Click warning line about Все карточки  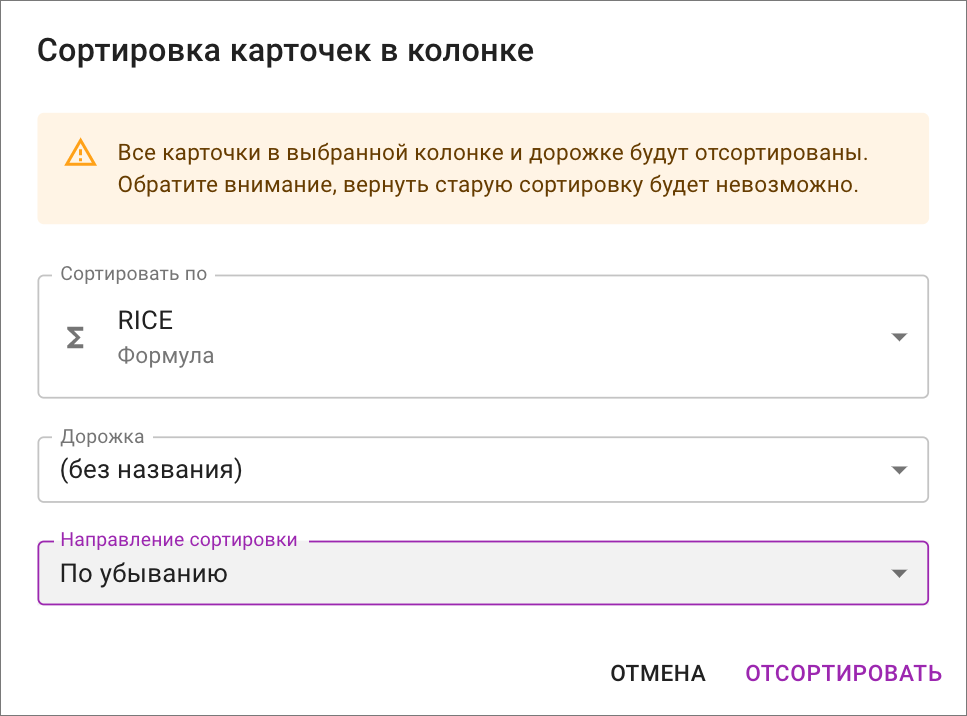tap(491, 154)
